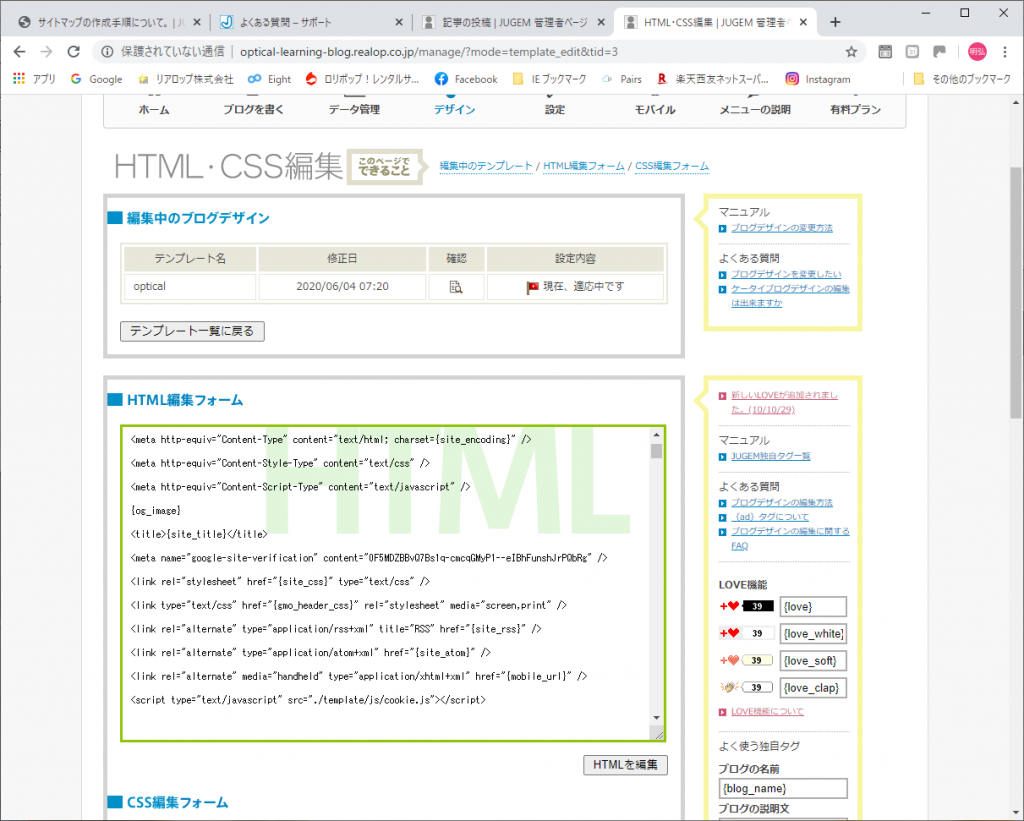Select the {love_white} tag field
Image resolution: width=1024 pixels, height=821 pixels.
coord(813,634)
